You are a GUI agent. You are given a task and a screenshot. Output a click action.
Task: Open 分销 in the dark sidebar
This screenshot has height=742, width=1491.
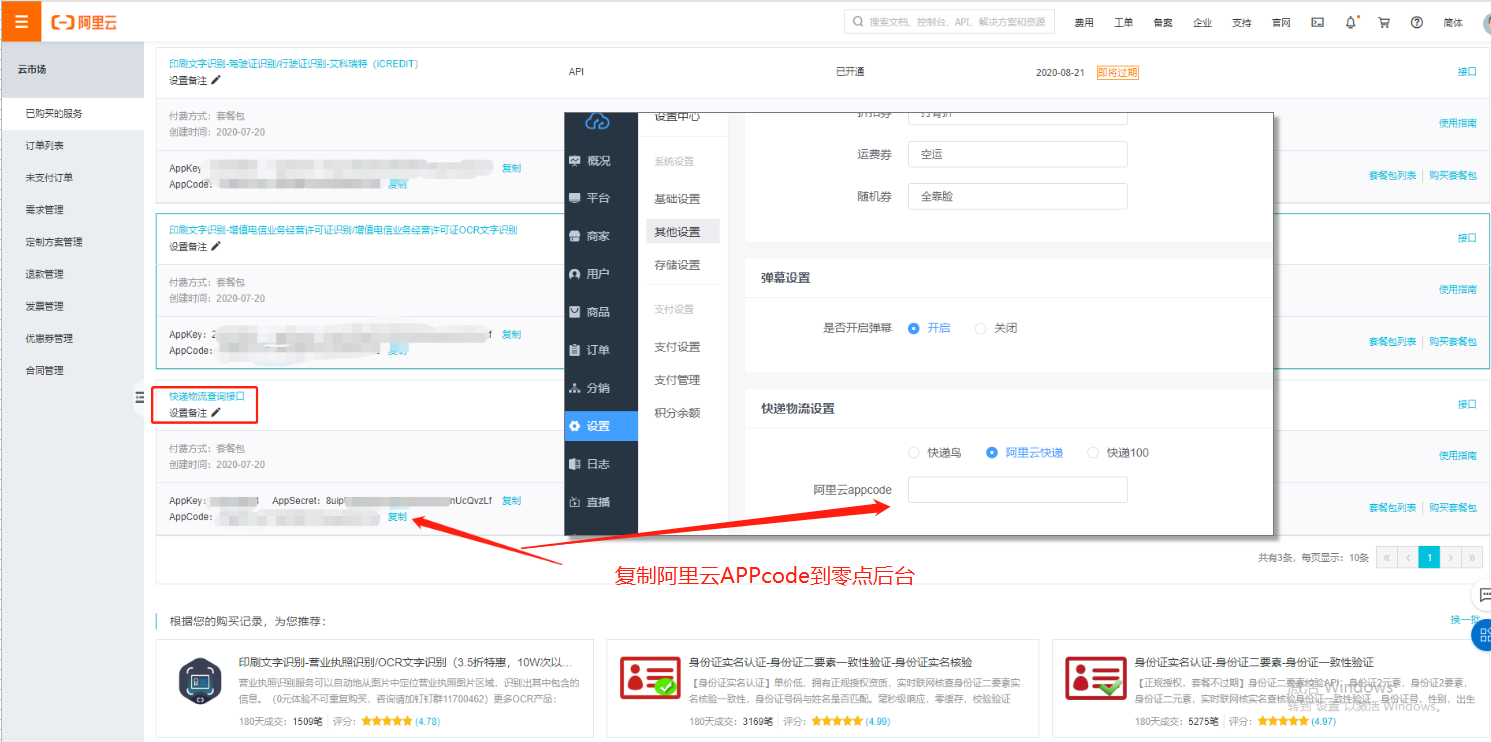pyautogui.click(x=600, y=388)
